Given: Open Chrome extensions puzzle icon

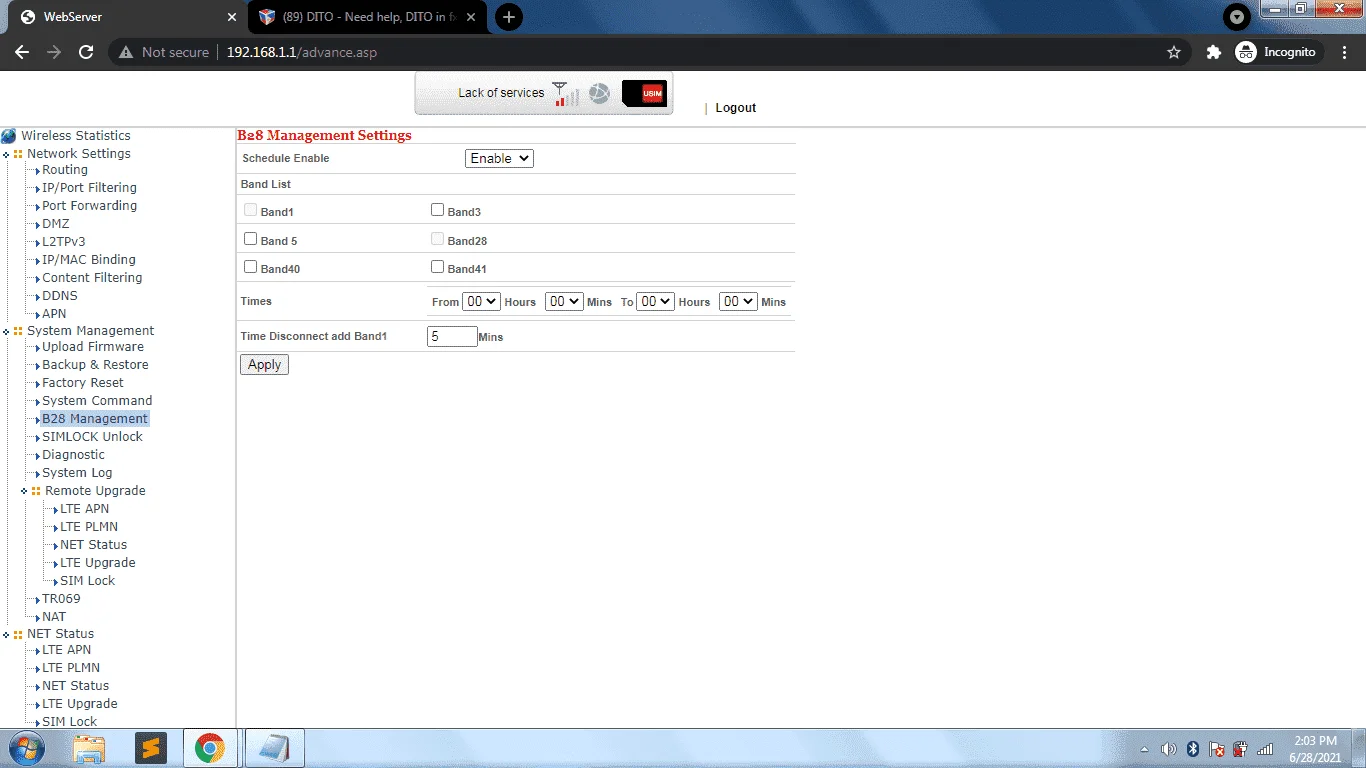Looking at the screenshot, I should [x=1214, y=52].
